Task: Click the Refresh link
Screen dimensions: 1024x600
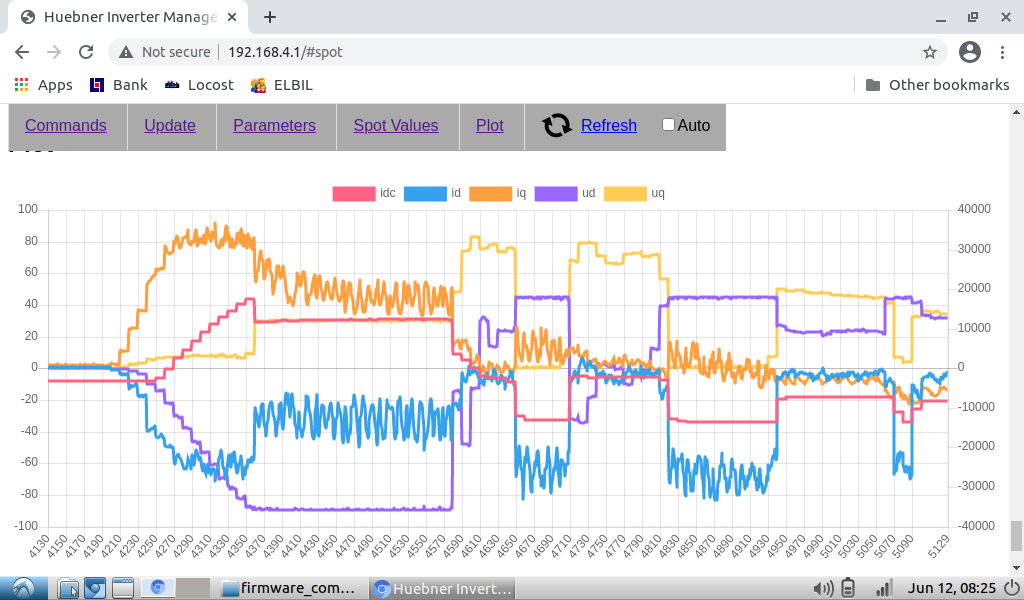Action: coord(608,125)
